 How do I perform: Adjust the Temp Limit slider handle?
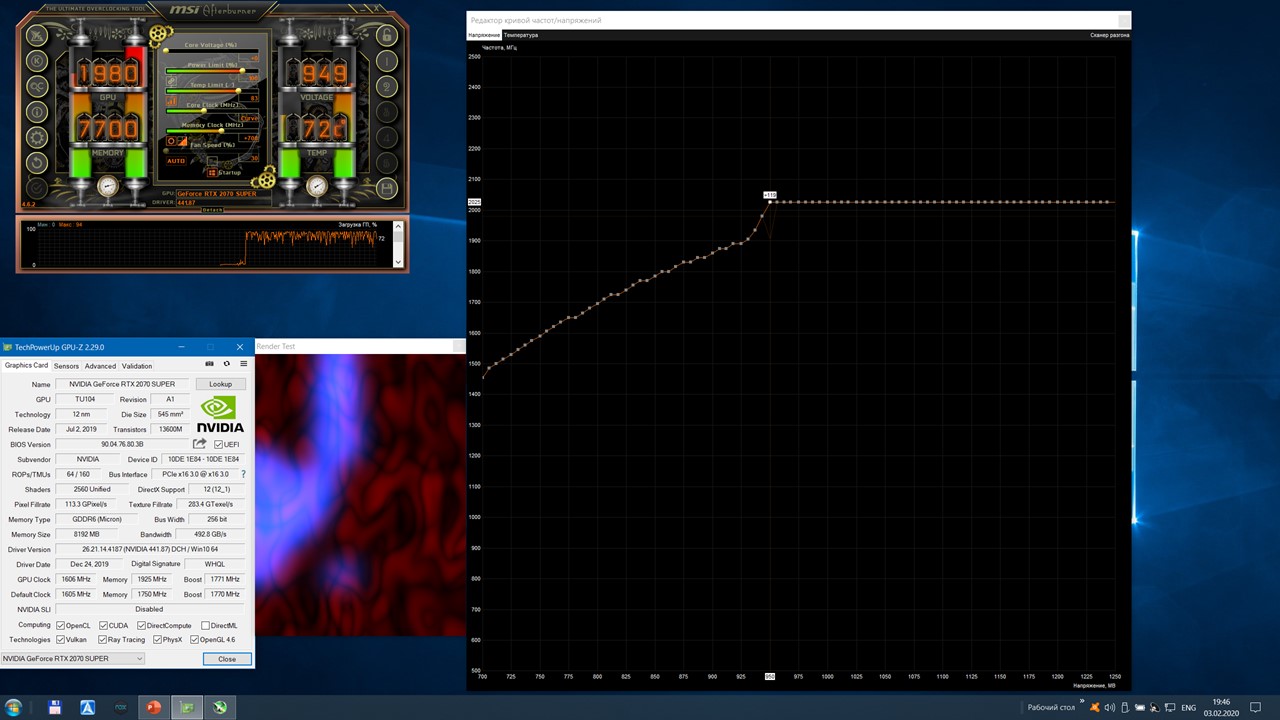point(238,90)
